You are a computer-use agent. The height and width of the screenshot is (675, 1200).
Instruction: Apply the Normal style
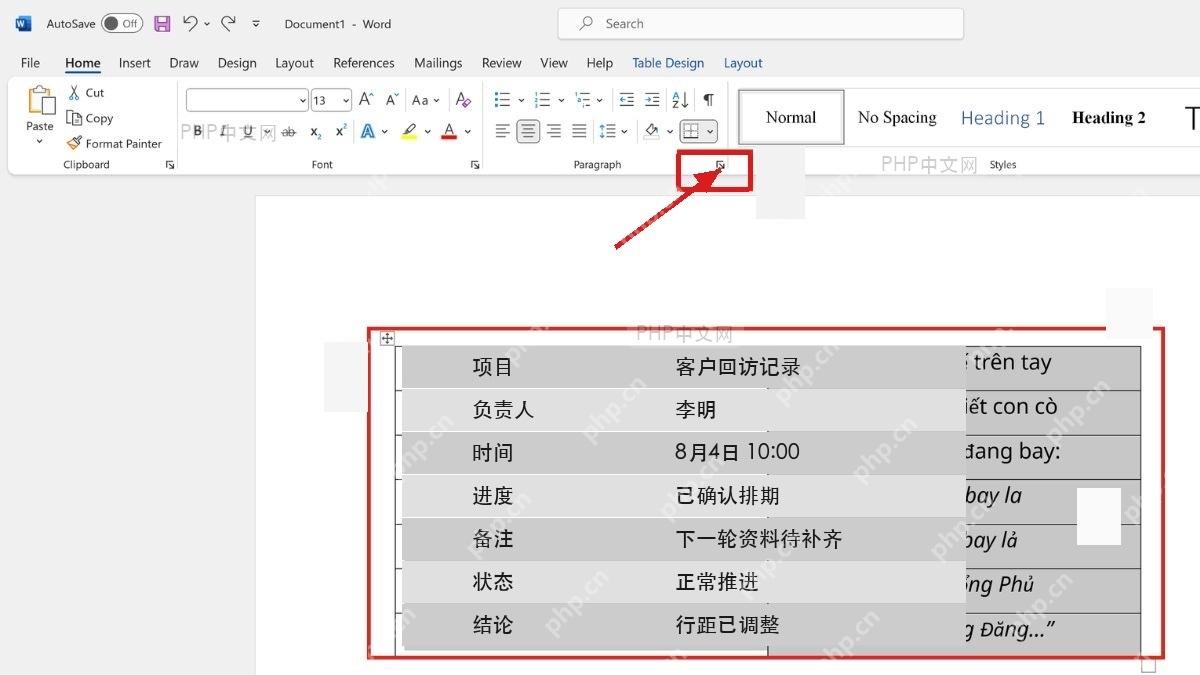click(791, 117)
